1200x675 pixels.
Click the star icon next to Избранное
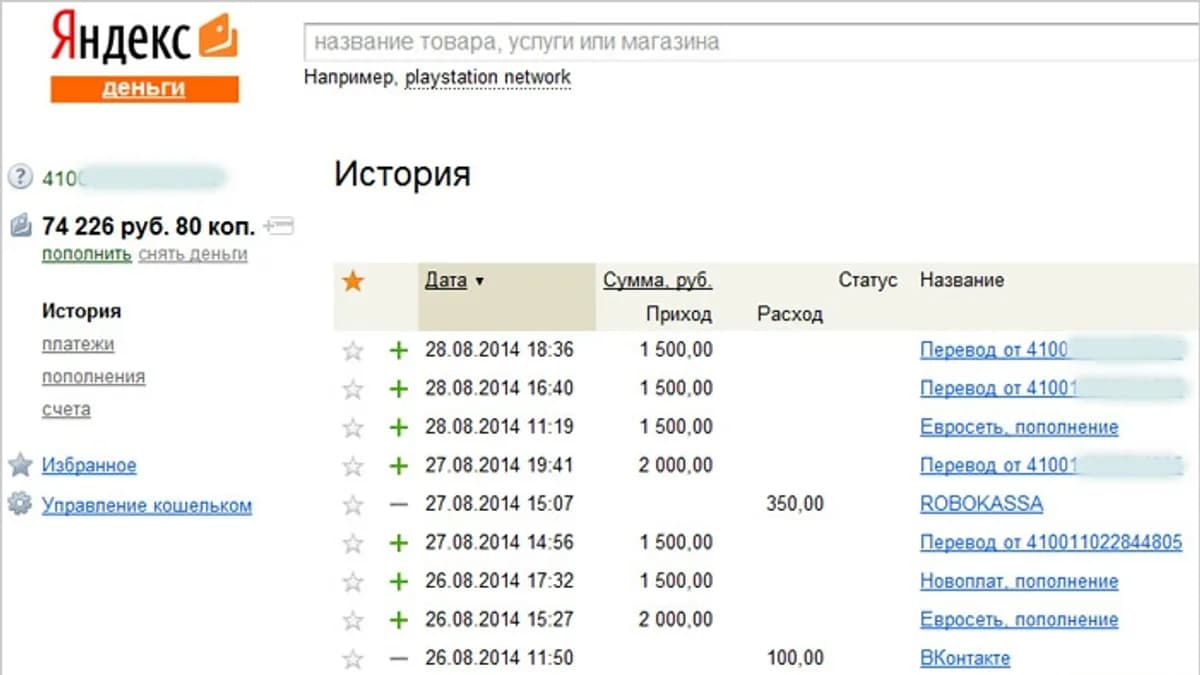[x=20, y=465]
